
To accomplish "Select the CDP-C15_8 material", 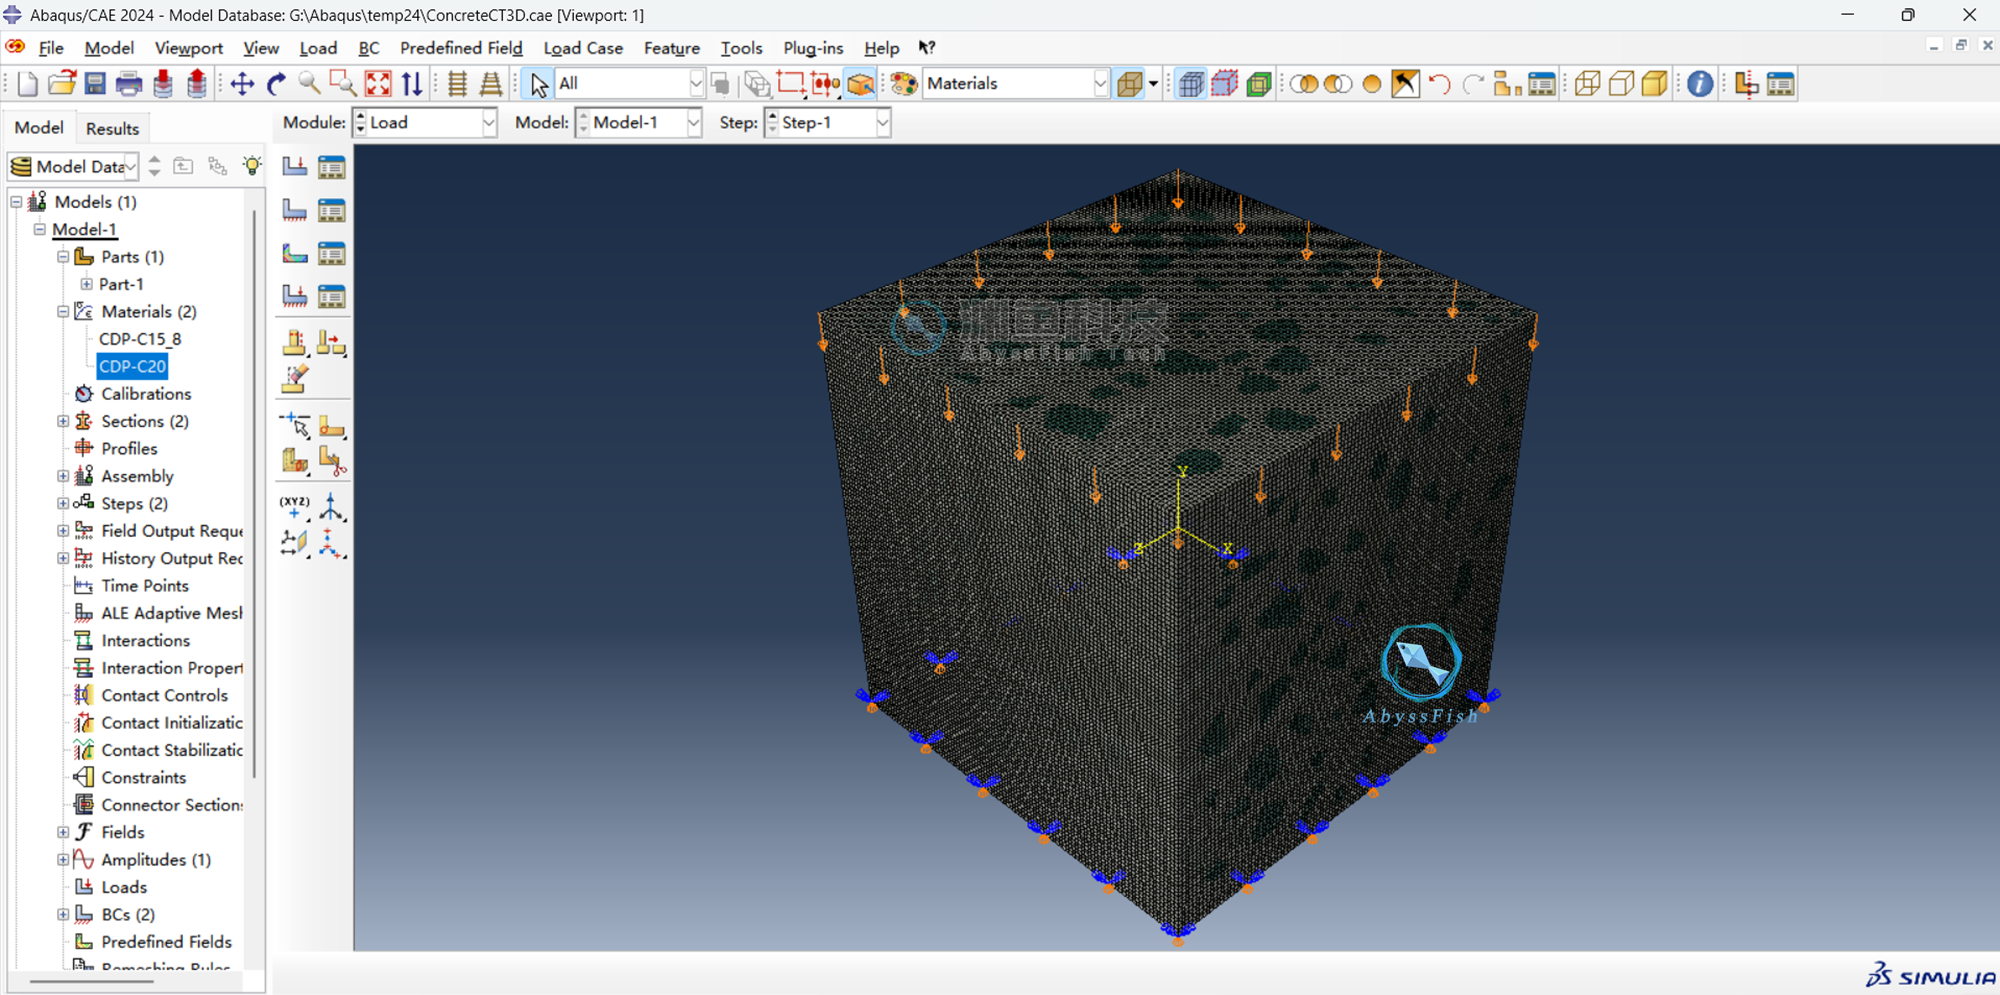I will click(x=140, y=339).
